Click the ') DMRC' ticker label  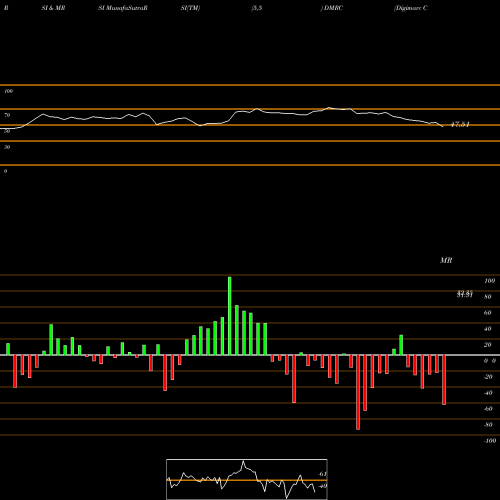332,8
